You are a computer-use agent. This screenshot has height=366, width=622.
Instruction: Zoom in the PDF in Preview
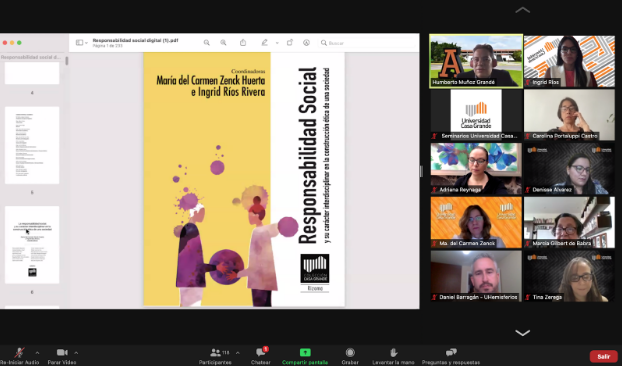tap(223, 43)
